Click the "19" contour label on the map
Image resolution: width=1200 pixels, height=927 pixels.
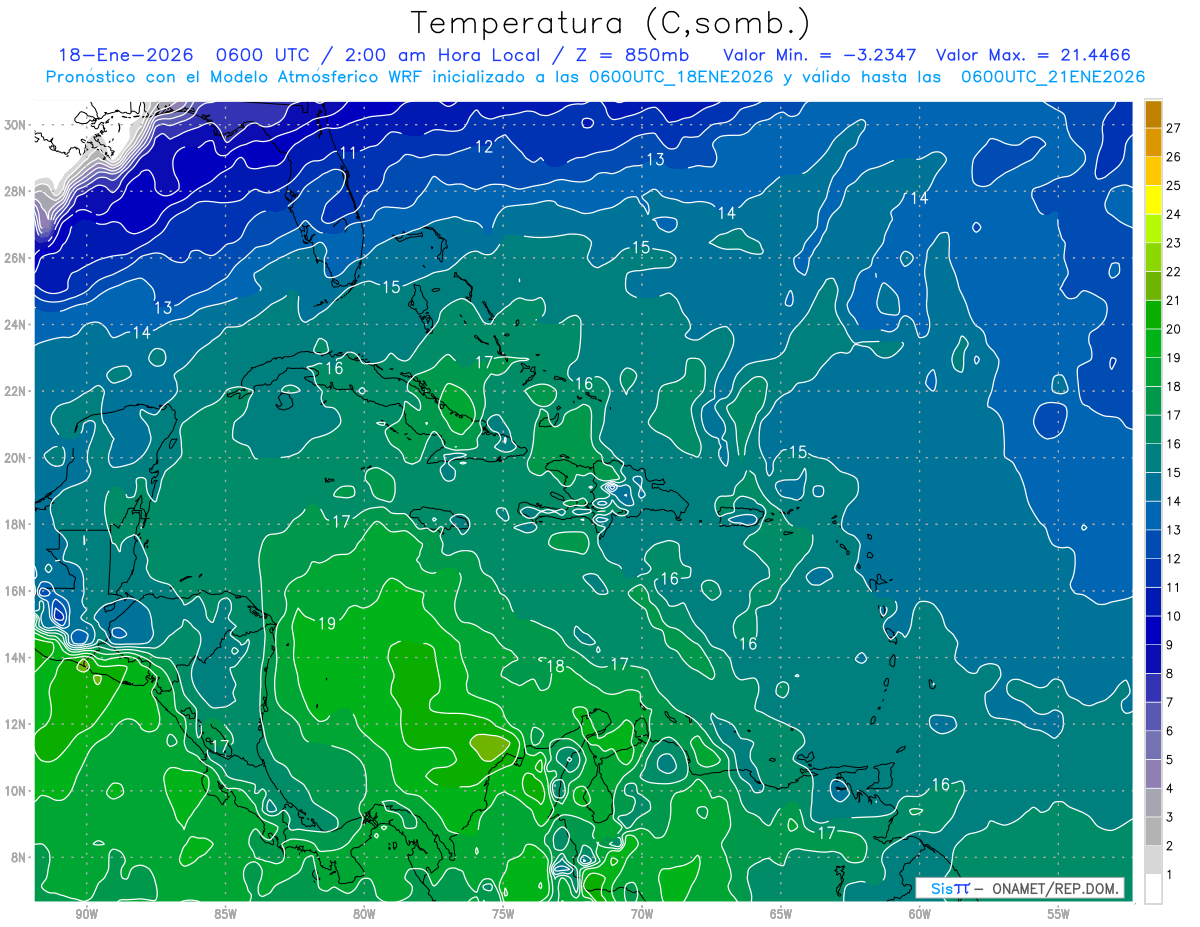coord(327,624)
